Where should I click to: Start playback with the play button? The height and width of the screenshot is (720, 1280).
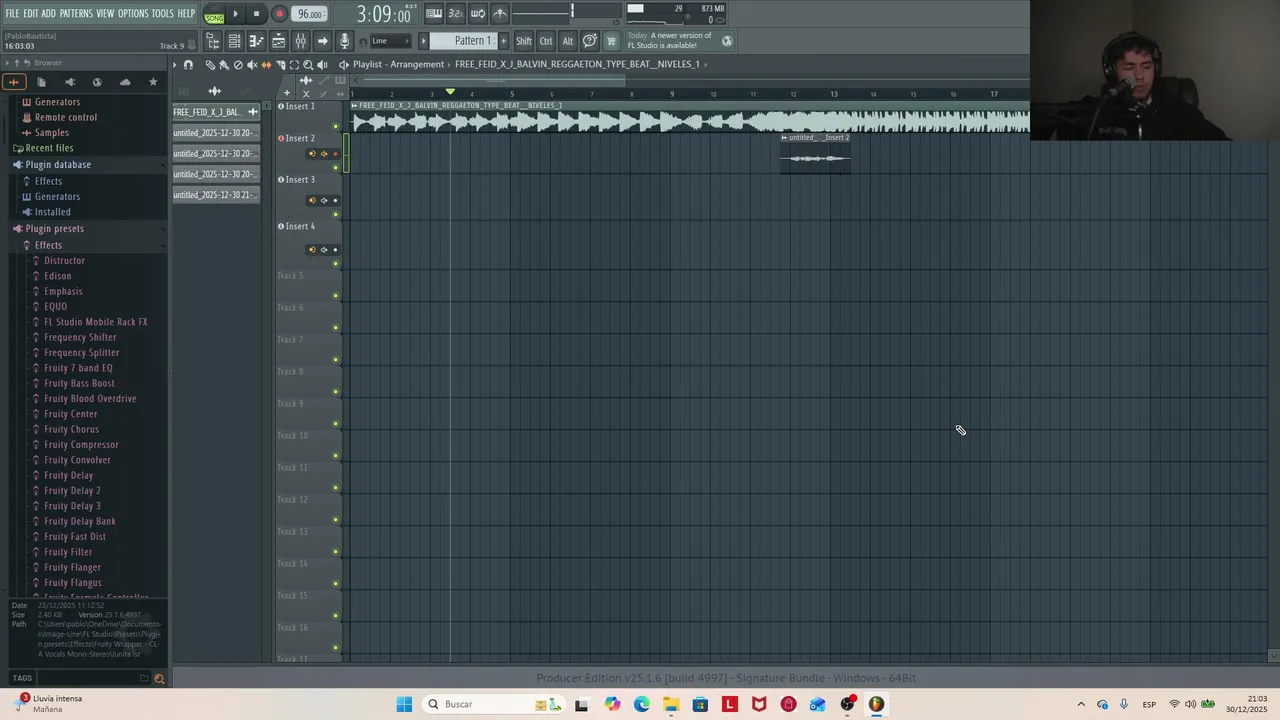[x=236, y=14]
